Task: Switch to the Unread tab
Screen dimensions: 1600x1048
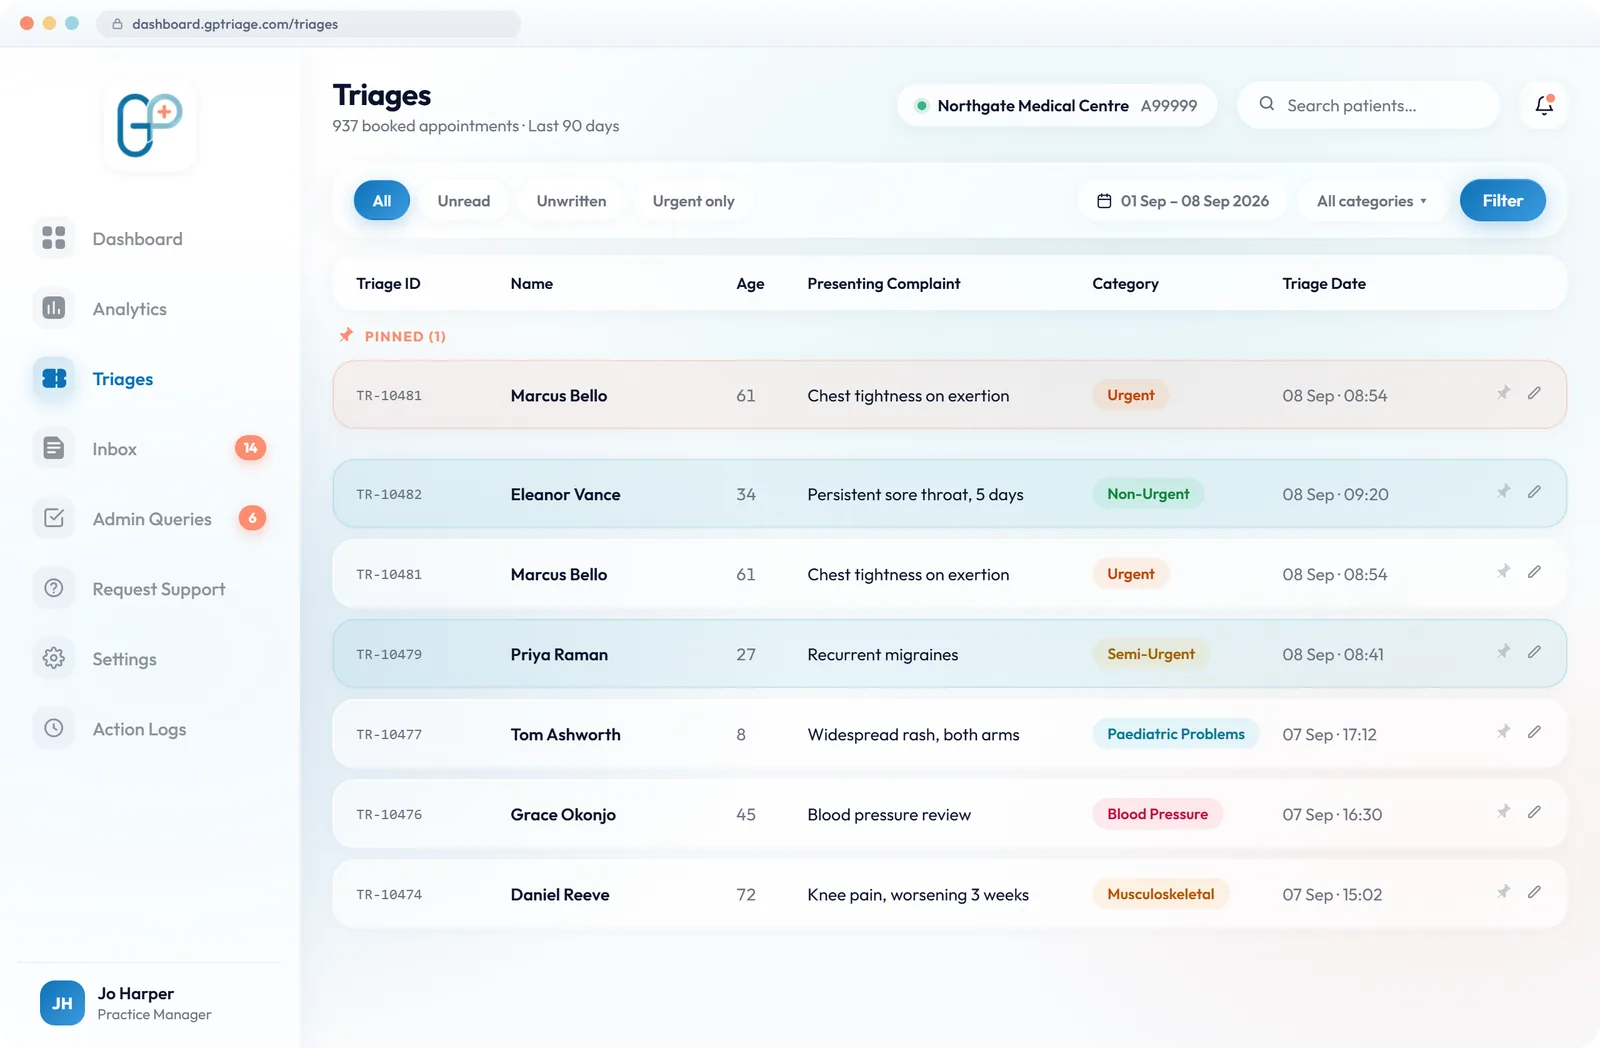Action: point(464,201)
